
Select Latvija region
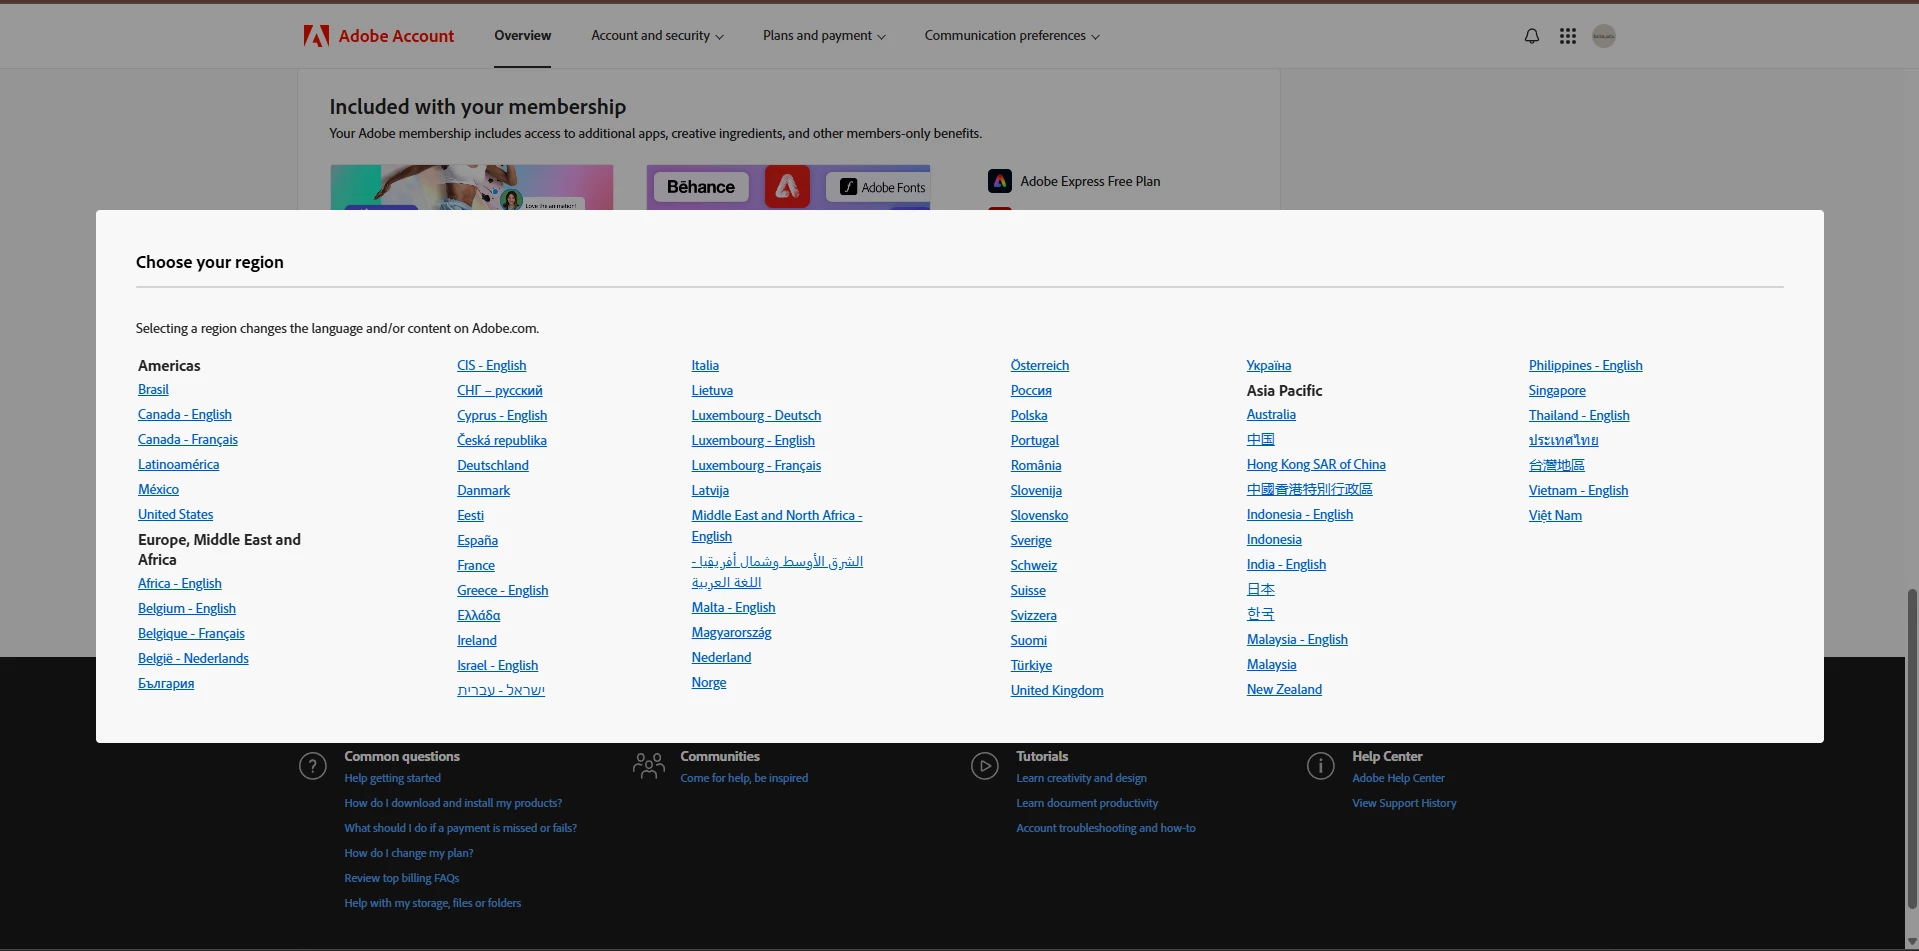tap(710, 491)
